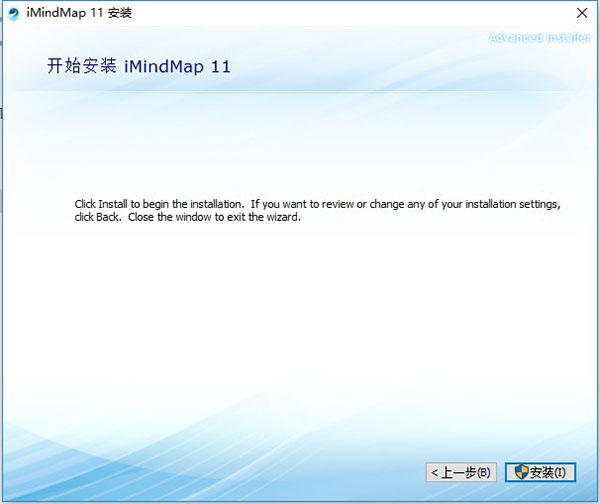
Task: Click the word Install in the instructions
Action: coord(113,204)
